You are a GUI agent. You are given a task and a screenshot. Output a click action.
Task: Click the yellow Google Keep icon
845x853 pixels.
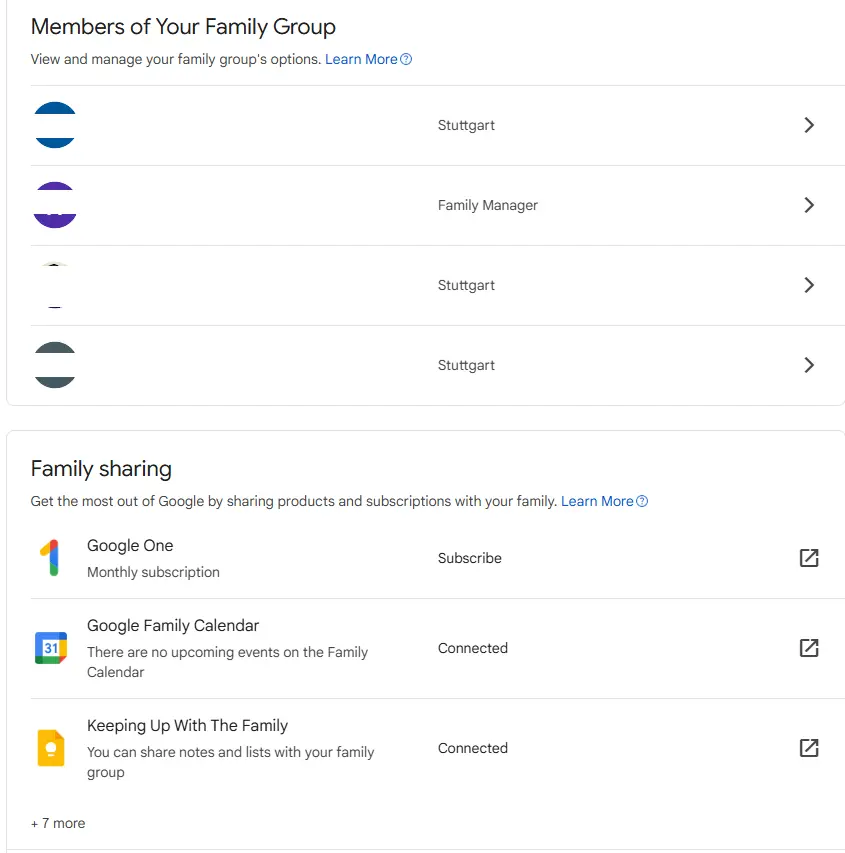coord(51,748)
